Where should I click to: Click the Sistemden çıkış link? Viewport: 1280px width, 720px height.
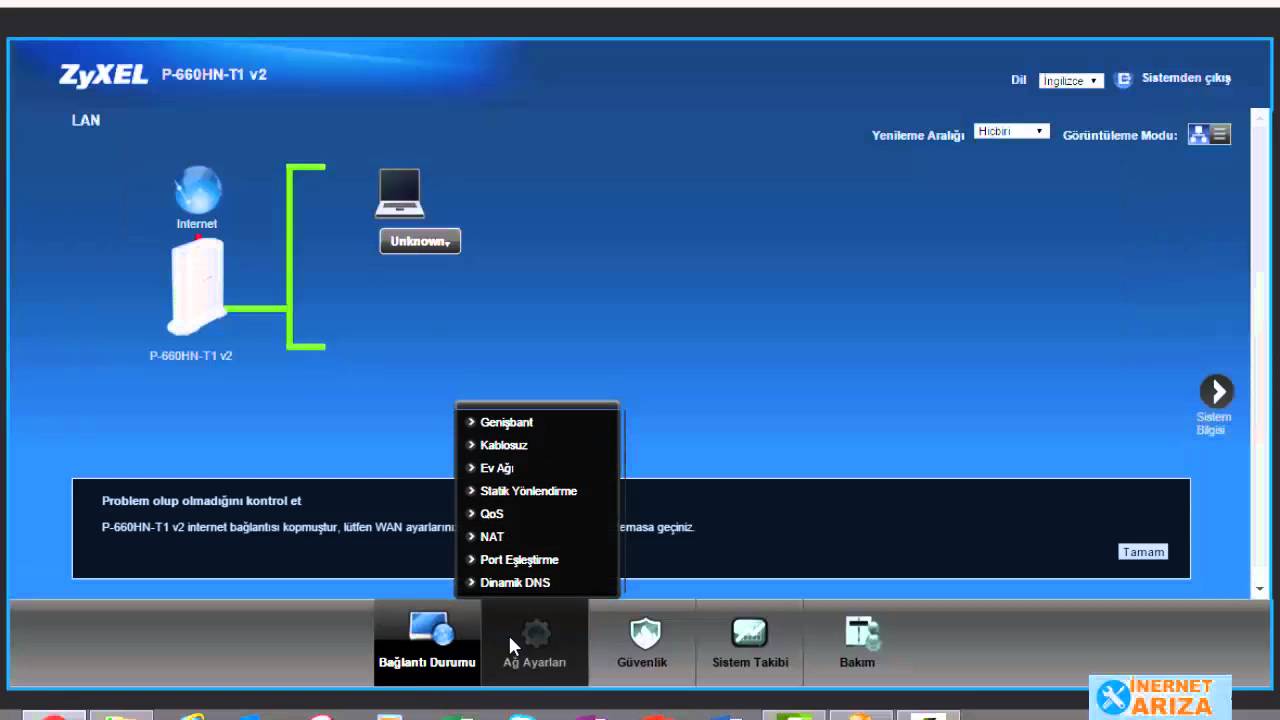1186,78
